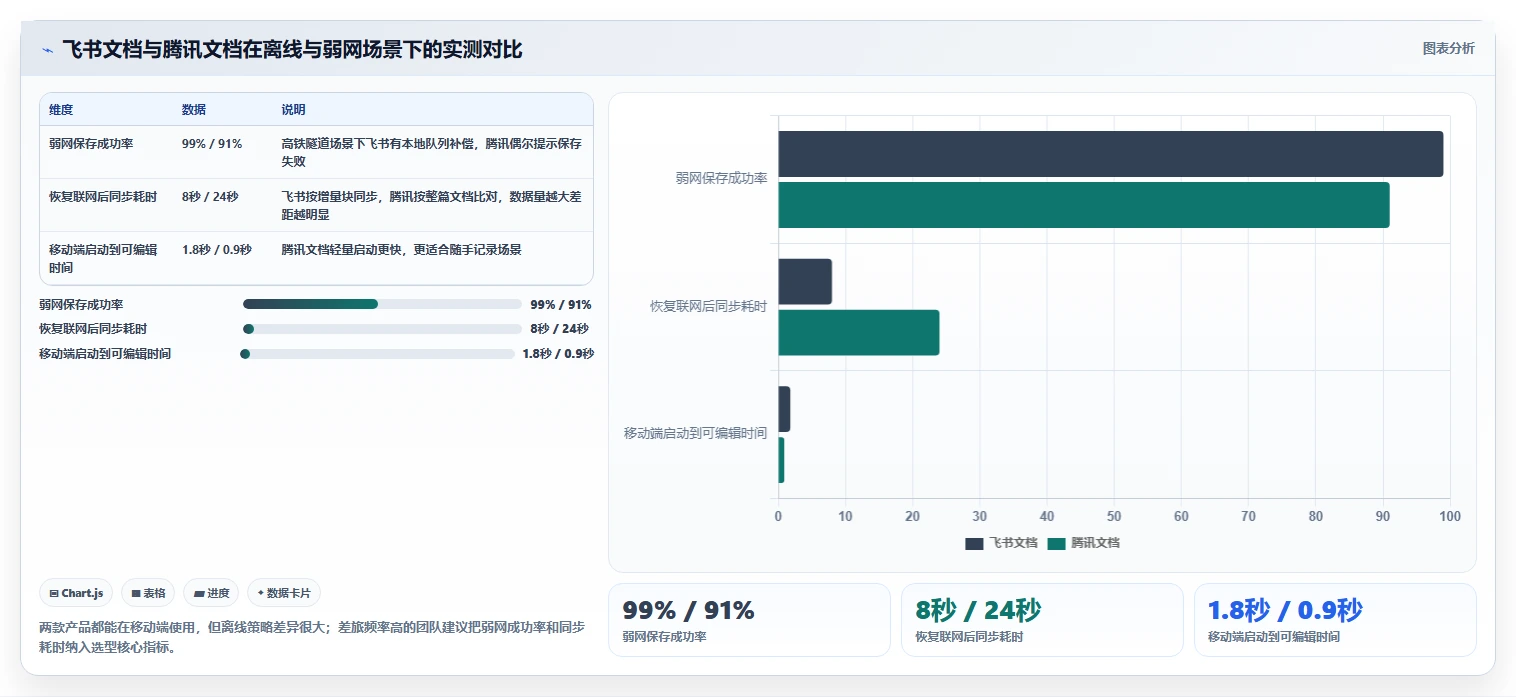This screenshot has height=697, width=1516.
Task: Click the 飞书文档 bar for 移动端启动到可编辑时间
Action: (x=784, y=409)
